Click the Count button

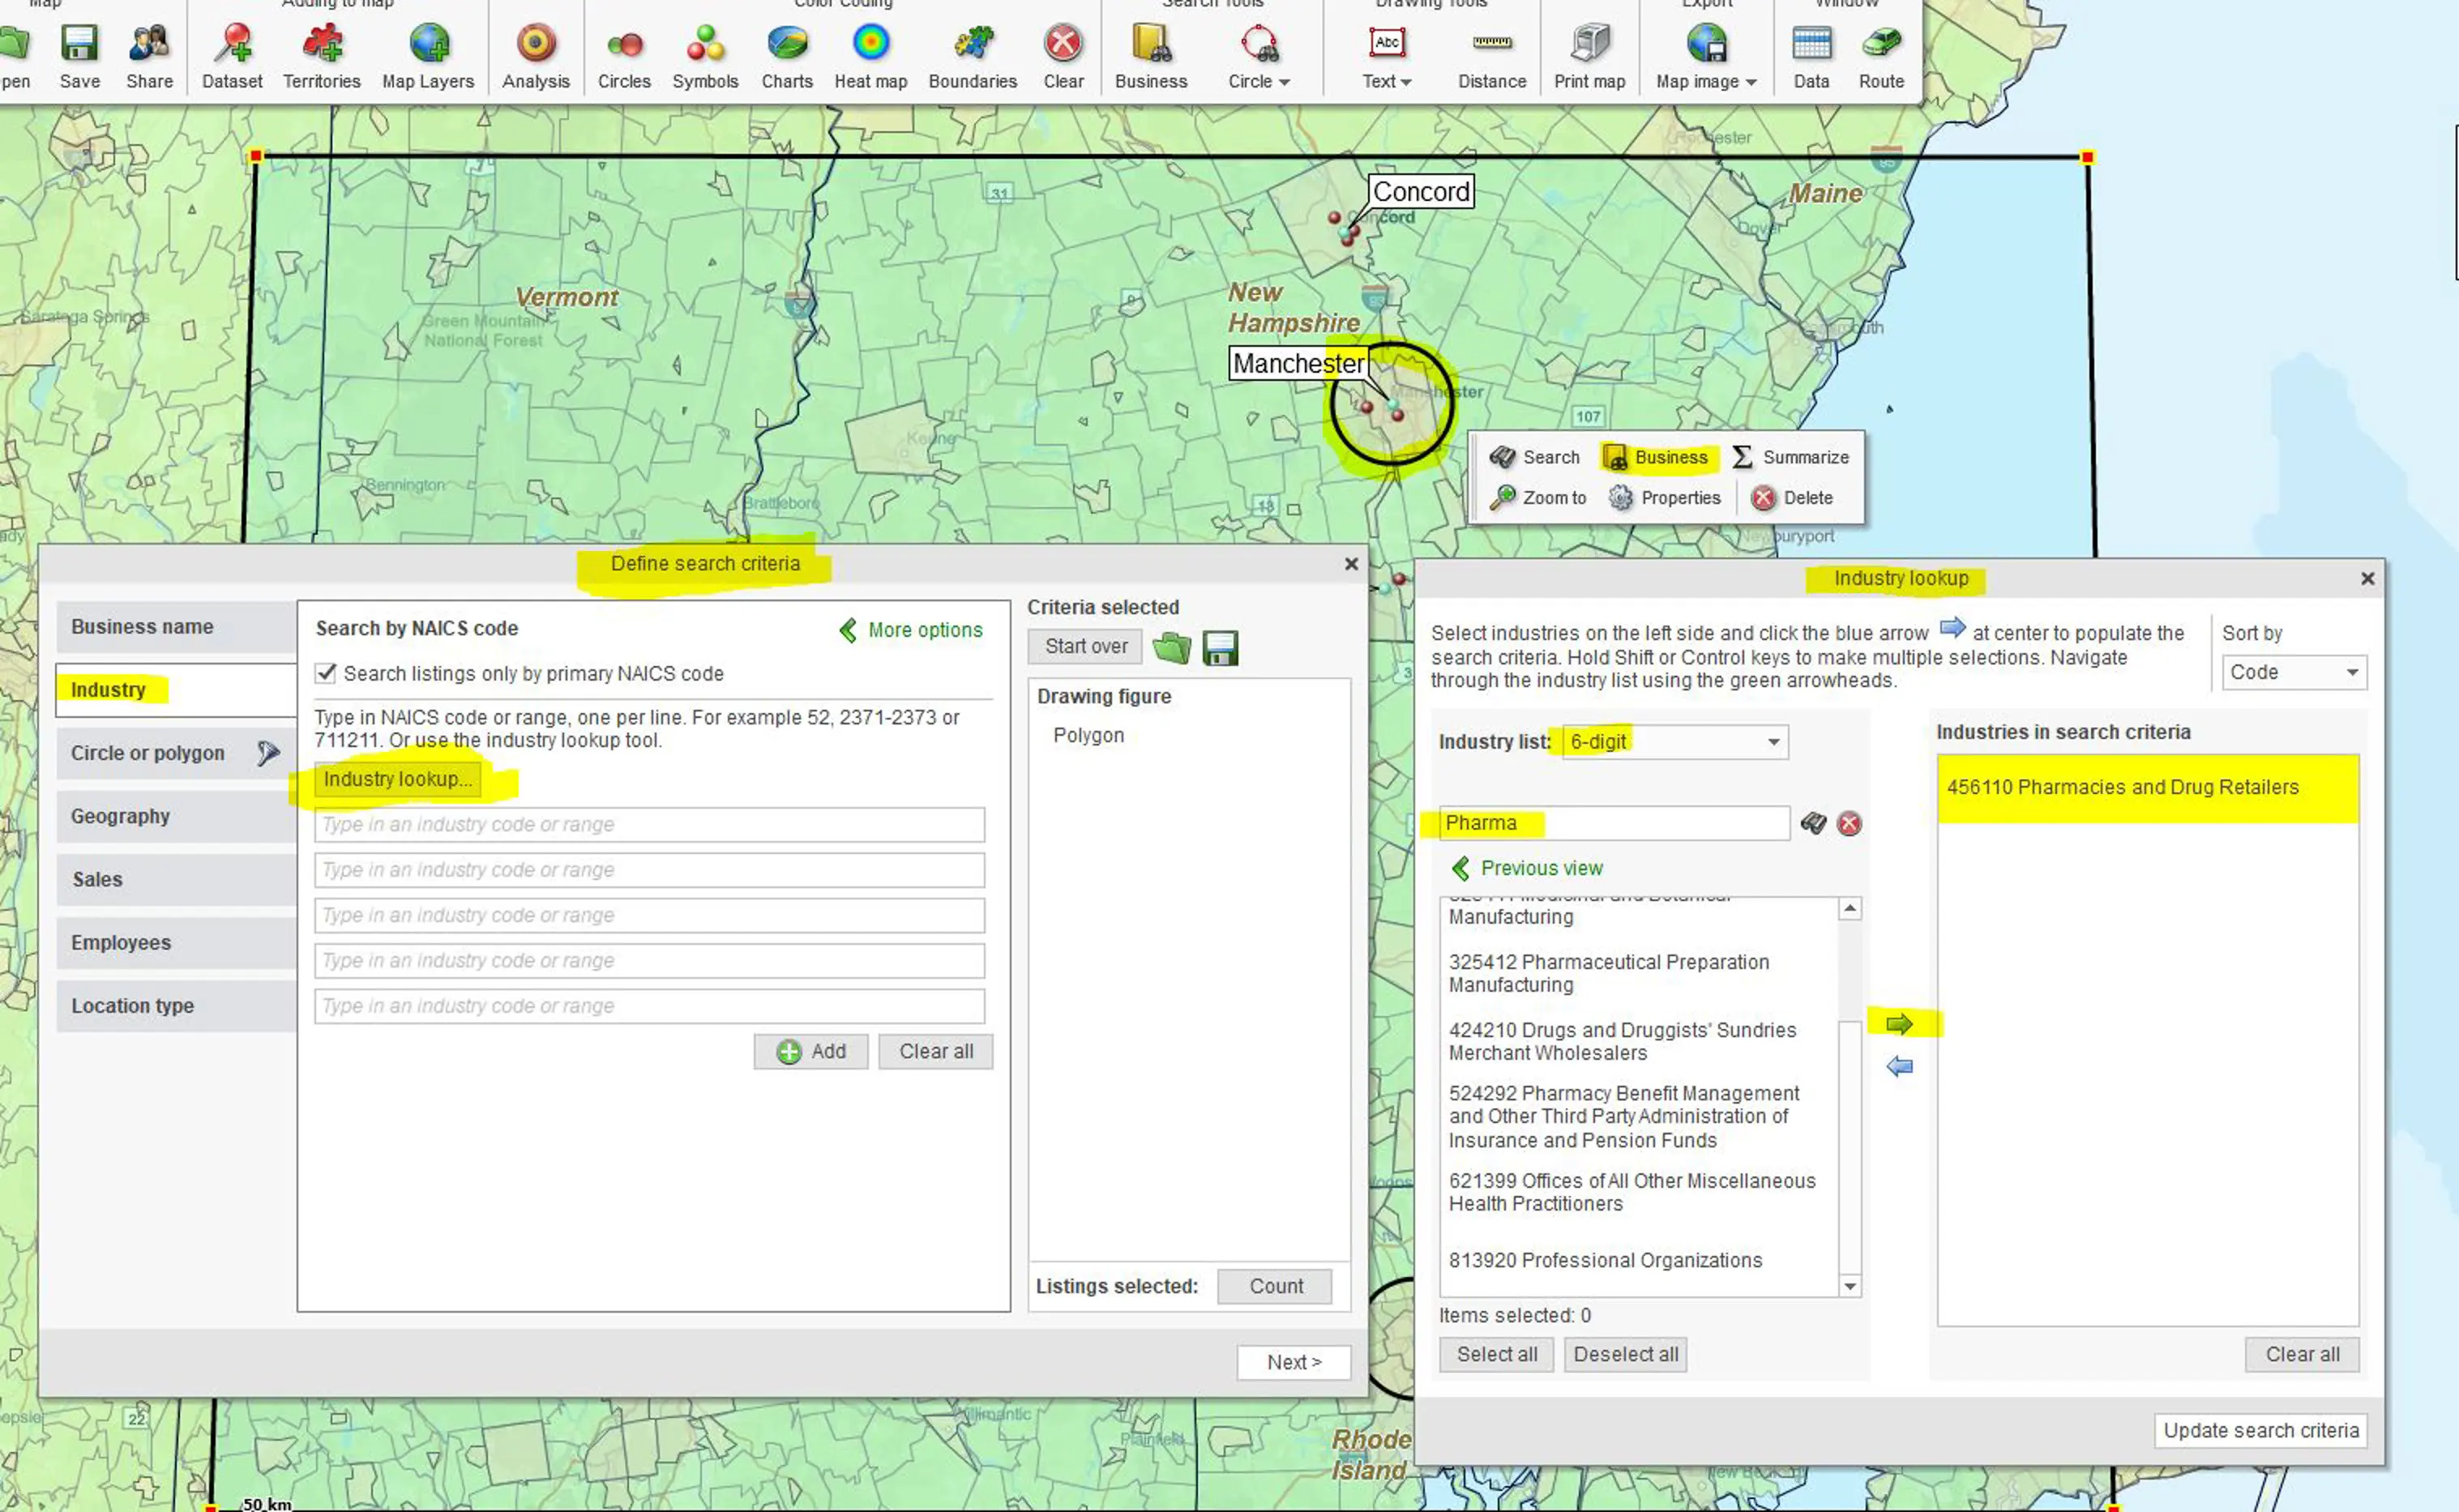click(1275, 1286)
